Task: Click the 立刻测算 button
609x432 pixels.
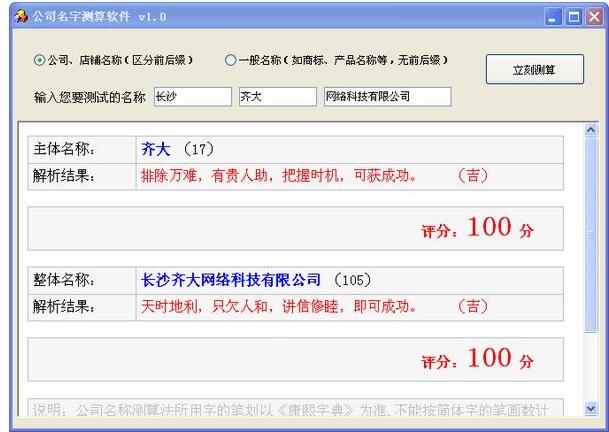Action: coord(534,70)
